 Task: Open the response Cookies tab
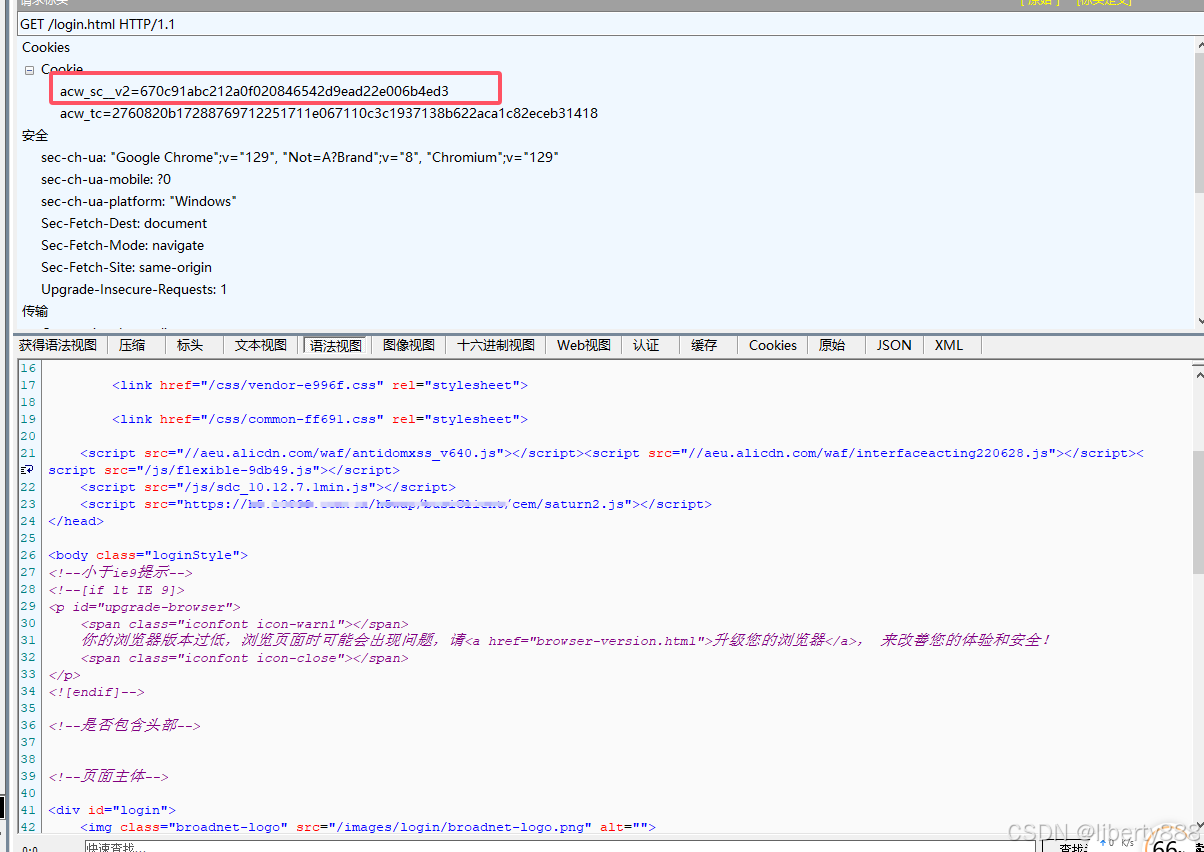click(773, 345)
